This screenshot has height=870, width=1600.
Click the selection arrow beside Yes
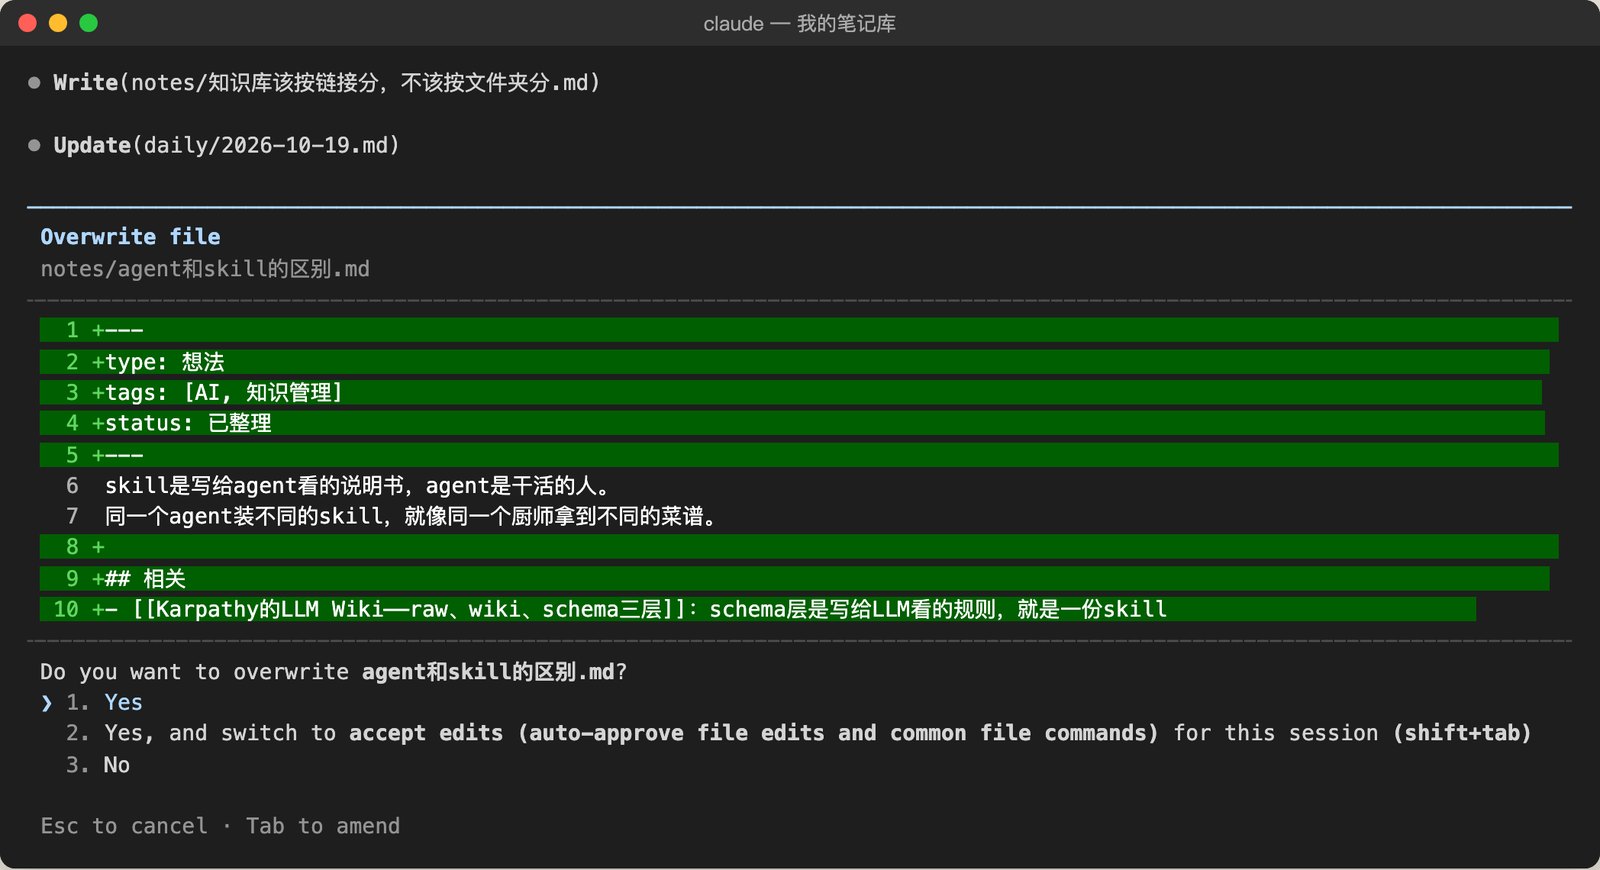(46, 703)
